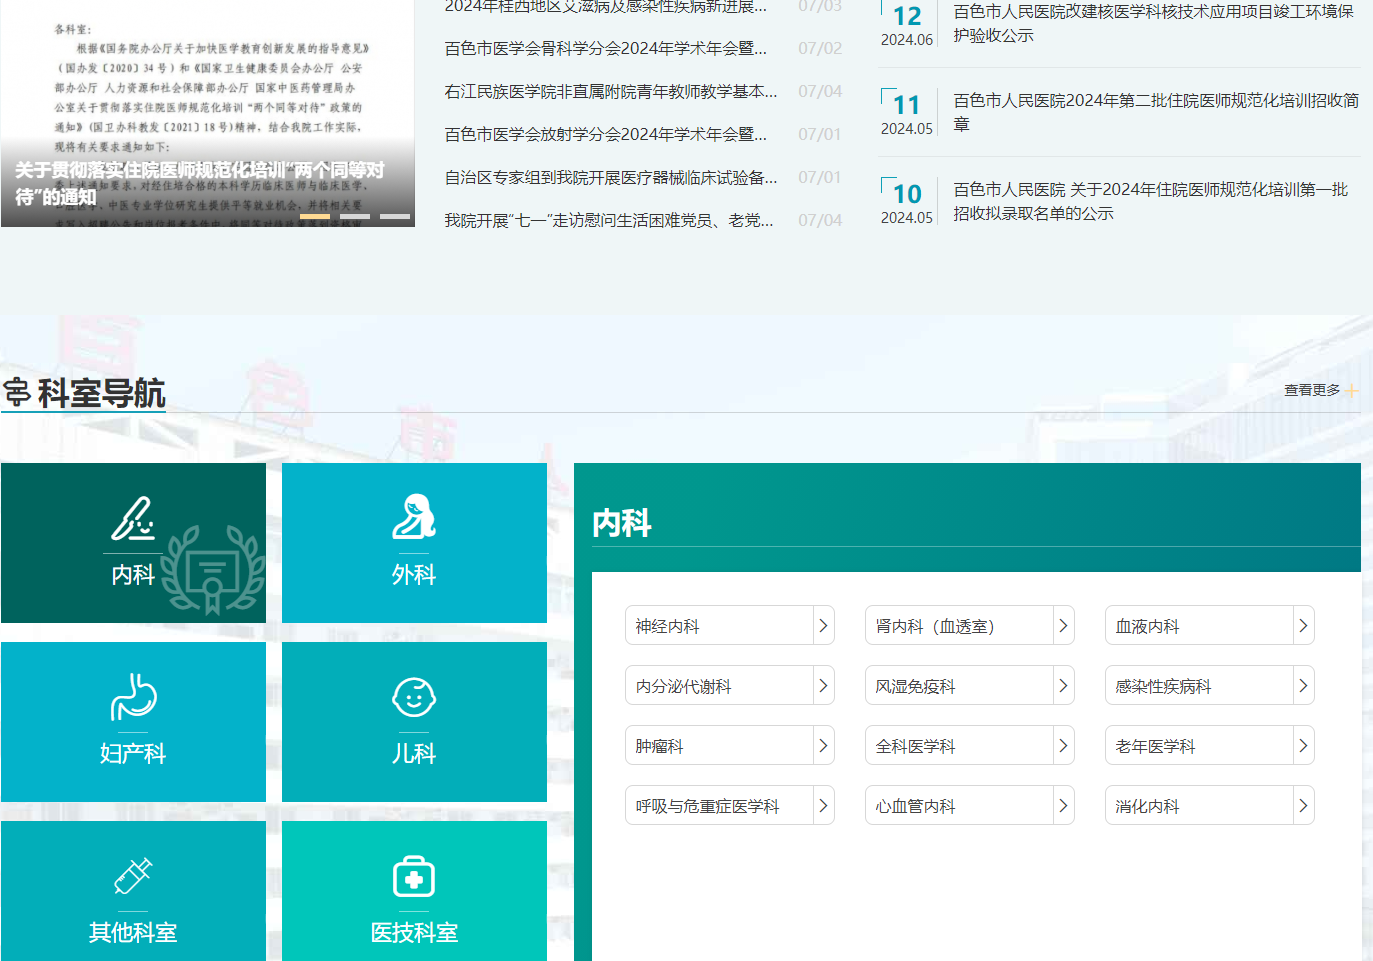Open news 百色市医学会放射学分会2024年学术年会
The image size is (1373, 961).
(x=606, y=134)
